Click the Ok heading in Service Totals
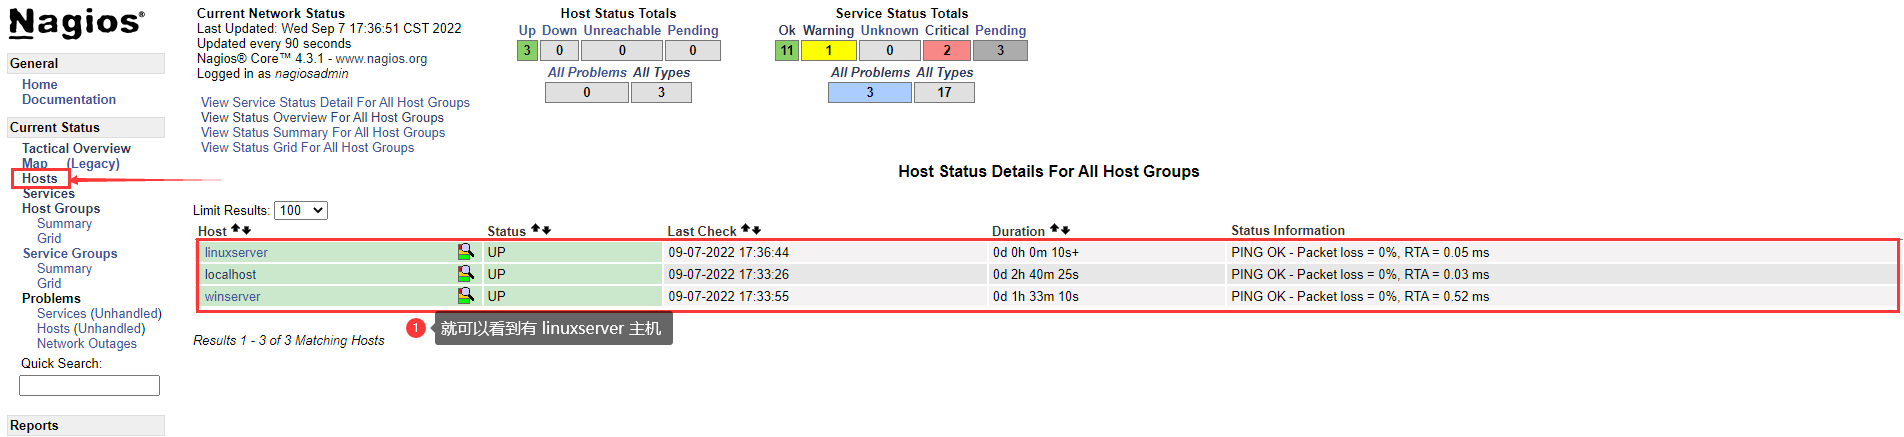Screen dimensions: 1904x437 [x=787, y=30]
